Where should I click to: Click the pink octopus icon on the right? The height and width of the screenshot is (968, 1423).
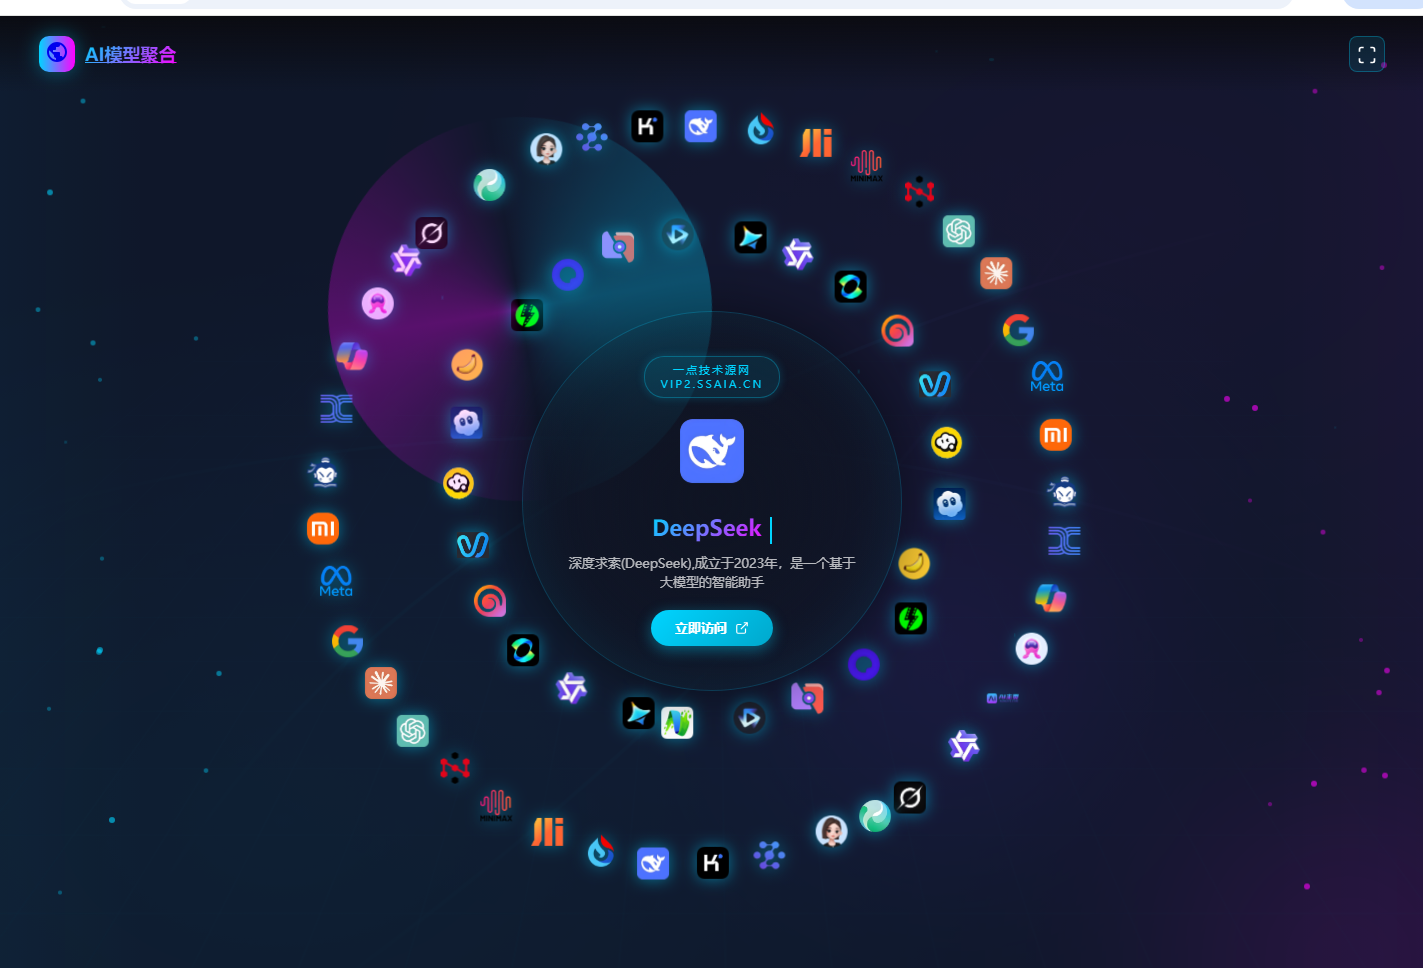click(x=1031, y=649)
